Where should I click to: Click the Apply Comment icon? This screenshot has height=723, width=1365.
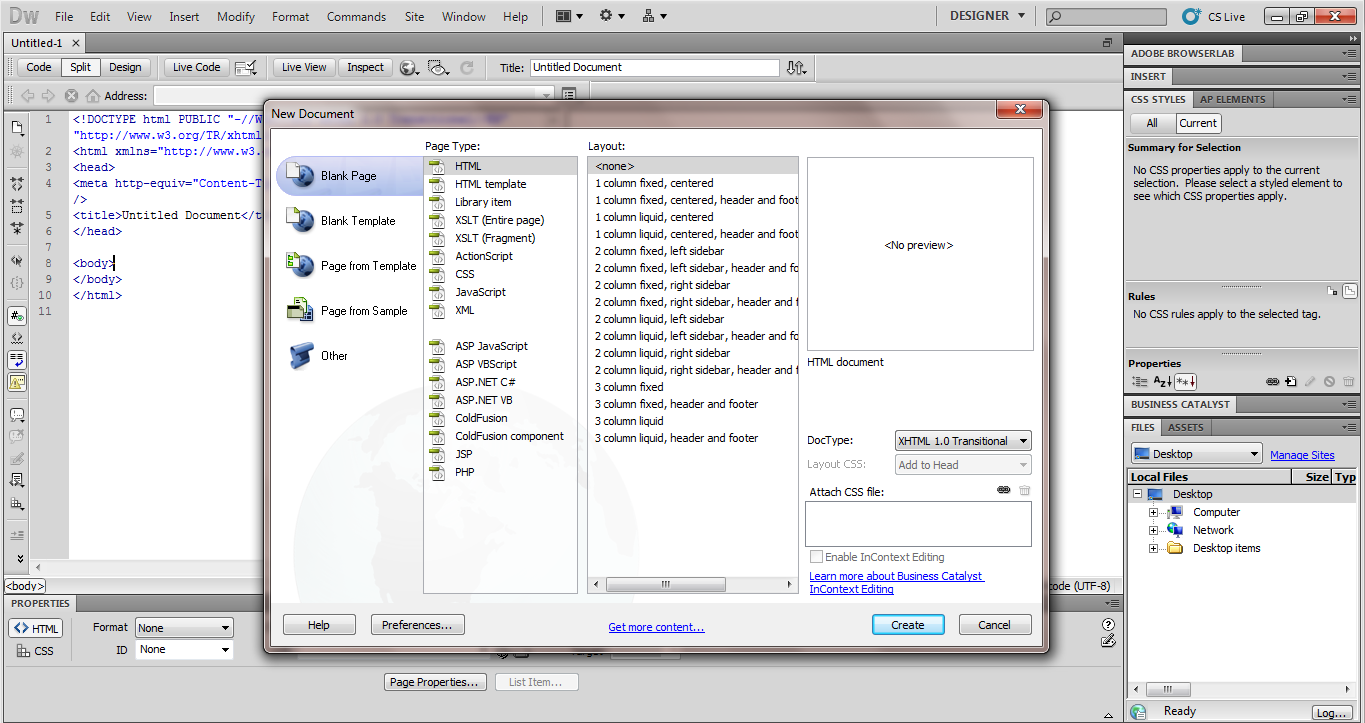pos(17,415)
